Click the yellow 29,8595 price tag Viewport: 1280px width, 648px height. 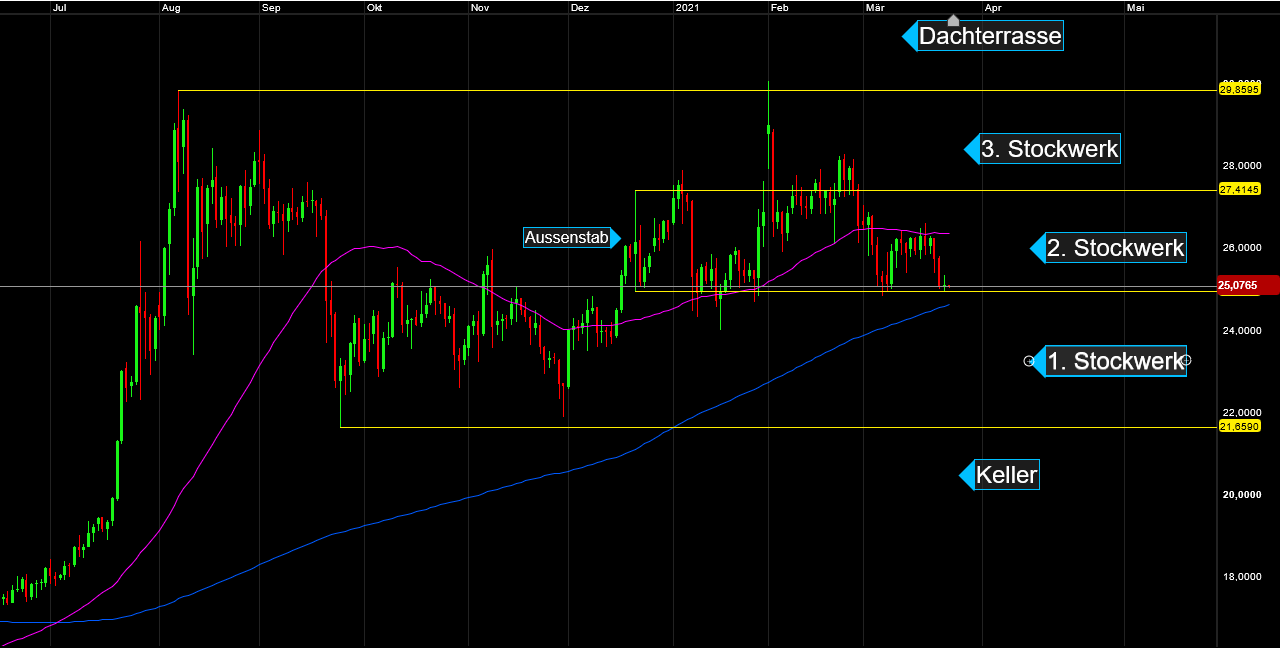click(1238, 89)
